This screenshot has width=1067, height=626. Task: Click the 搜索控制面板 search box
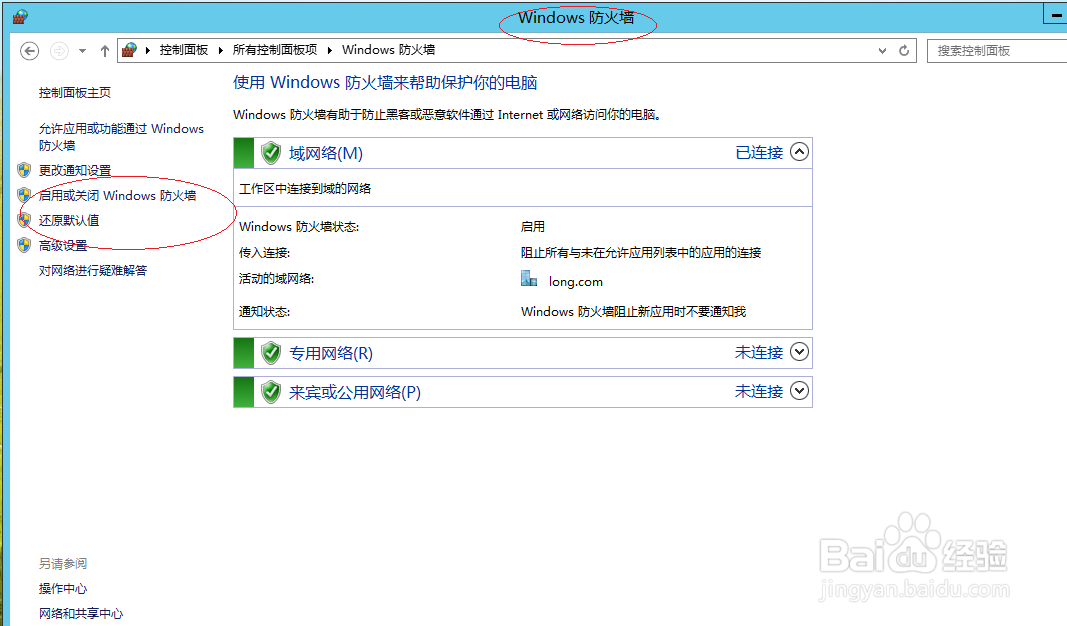997,50
